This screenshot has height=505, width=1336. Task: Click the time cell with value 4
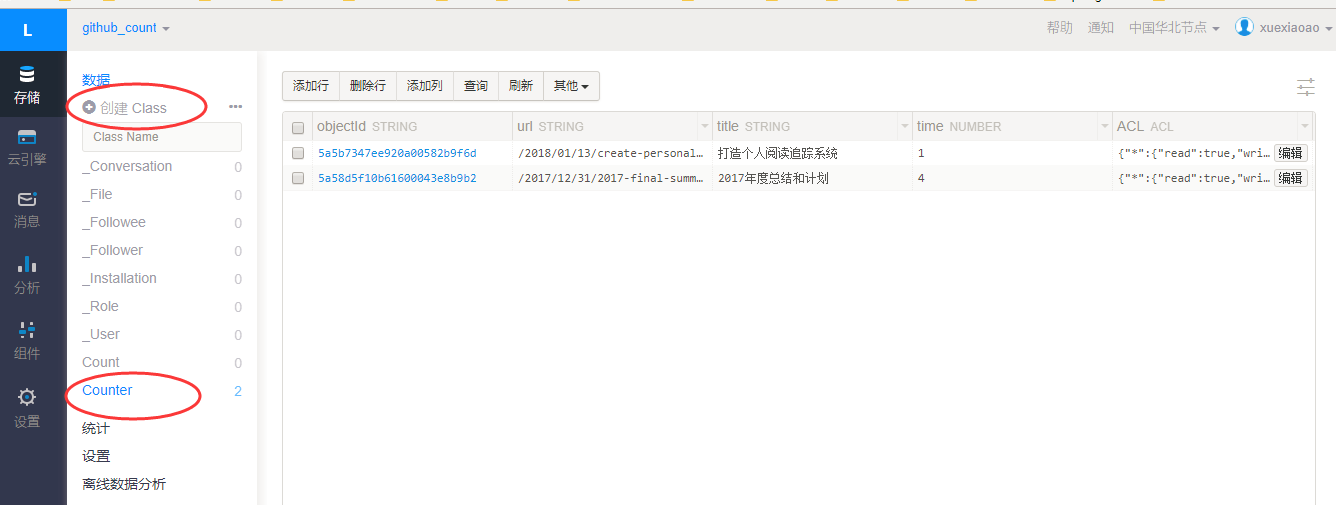1012,178
